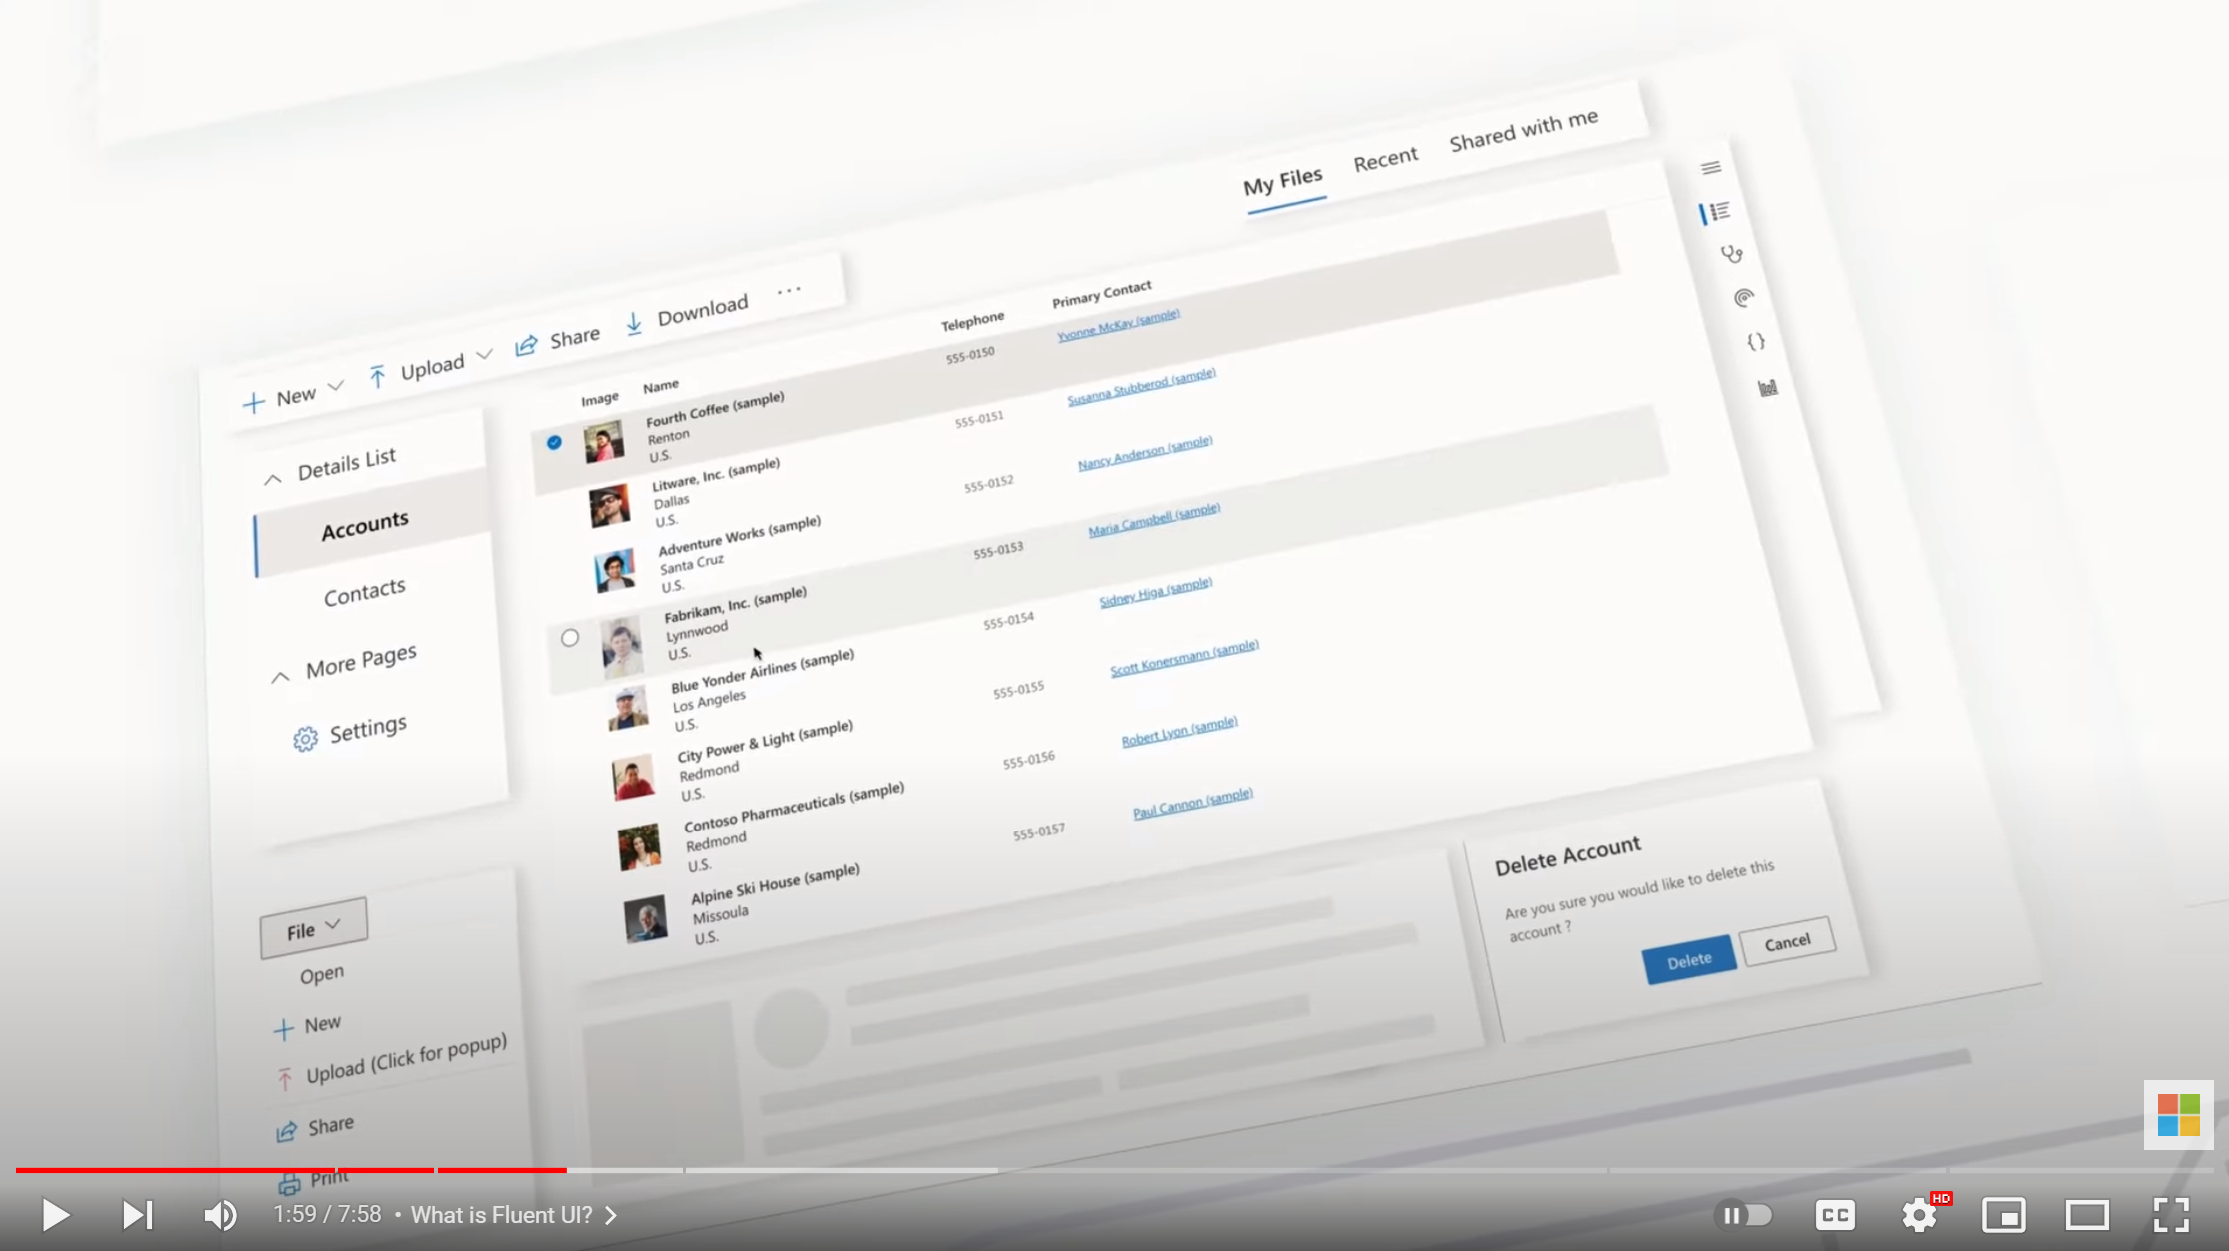The width and height of the screenshot is (2229, 1251).
Task: Toggle the autoplay switch
Action: pos(1743,1215)
